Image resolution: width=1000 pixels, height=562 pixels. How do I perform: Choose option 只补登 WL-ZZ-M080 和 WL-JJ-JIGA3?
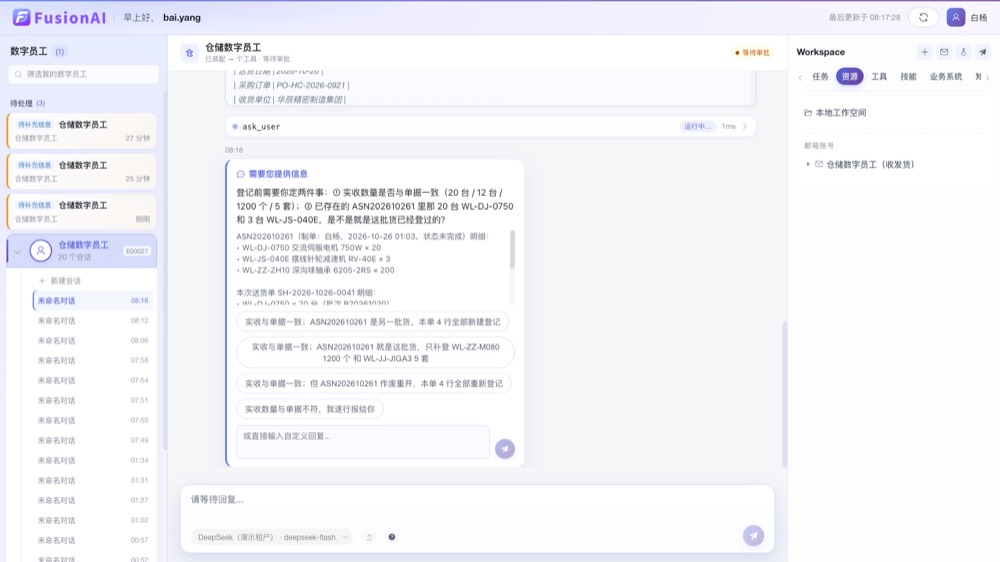pyautogui.click(x=375, y=353)
